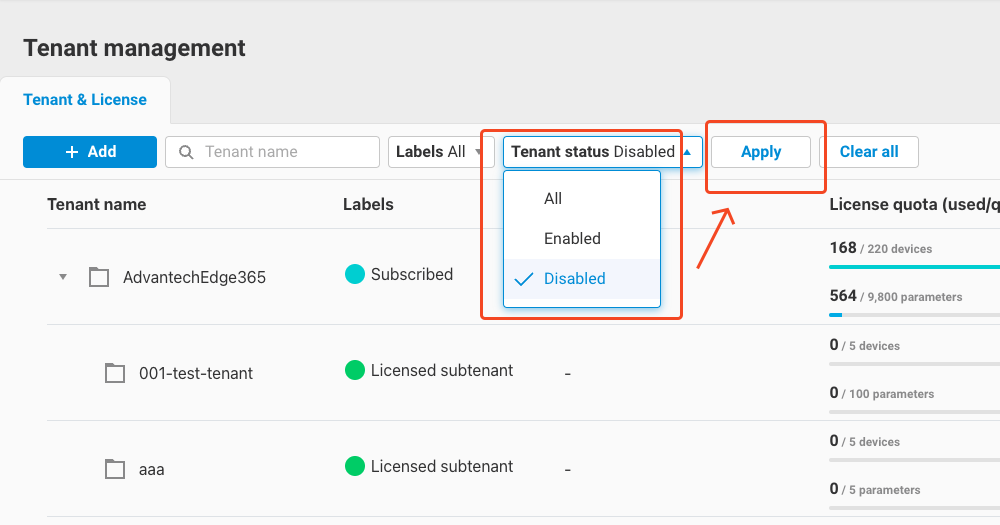Screen dimensions: 1000x525
Task: Click 0 / 5 devices for 001-test-tenant
Action: 865,345
